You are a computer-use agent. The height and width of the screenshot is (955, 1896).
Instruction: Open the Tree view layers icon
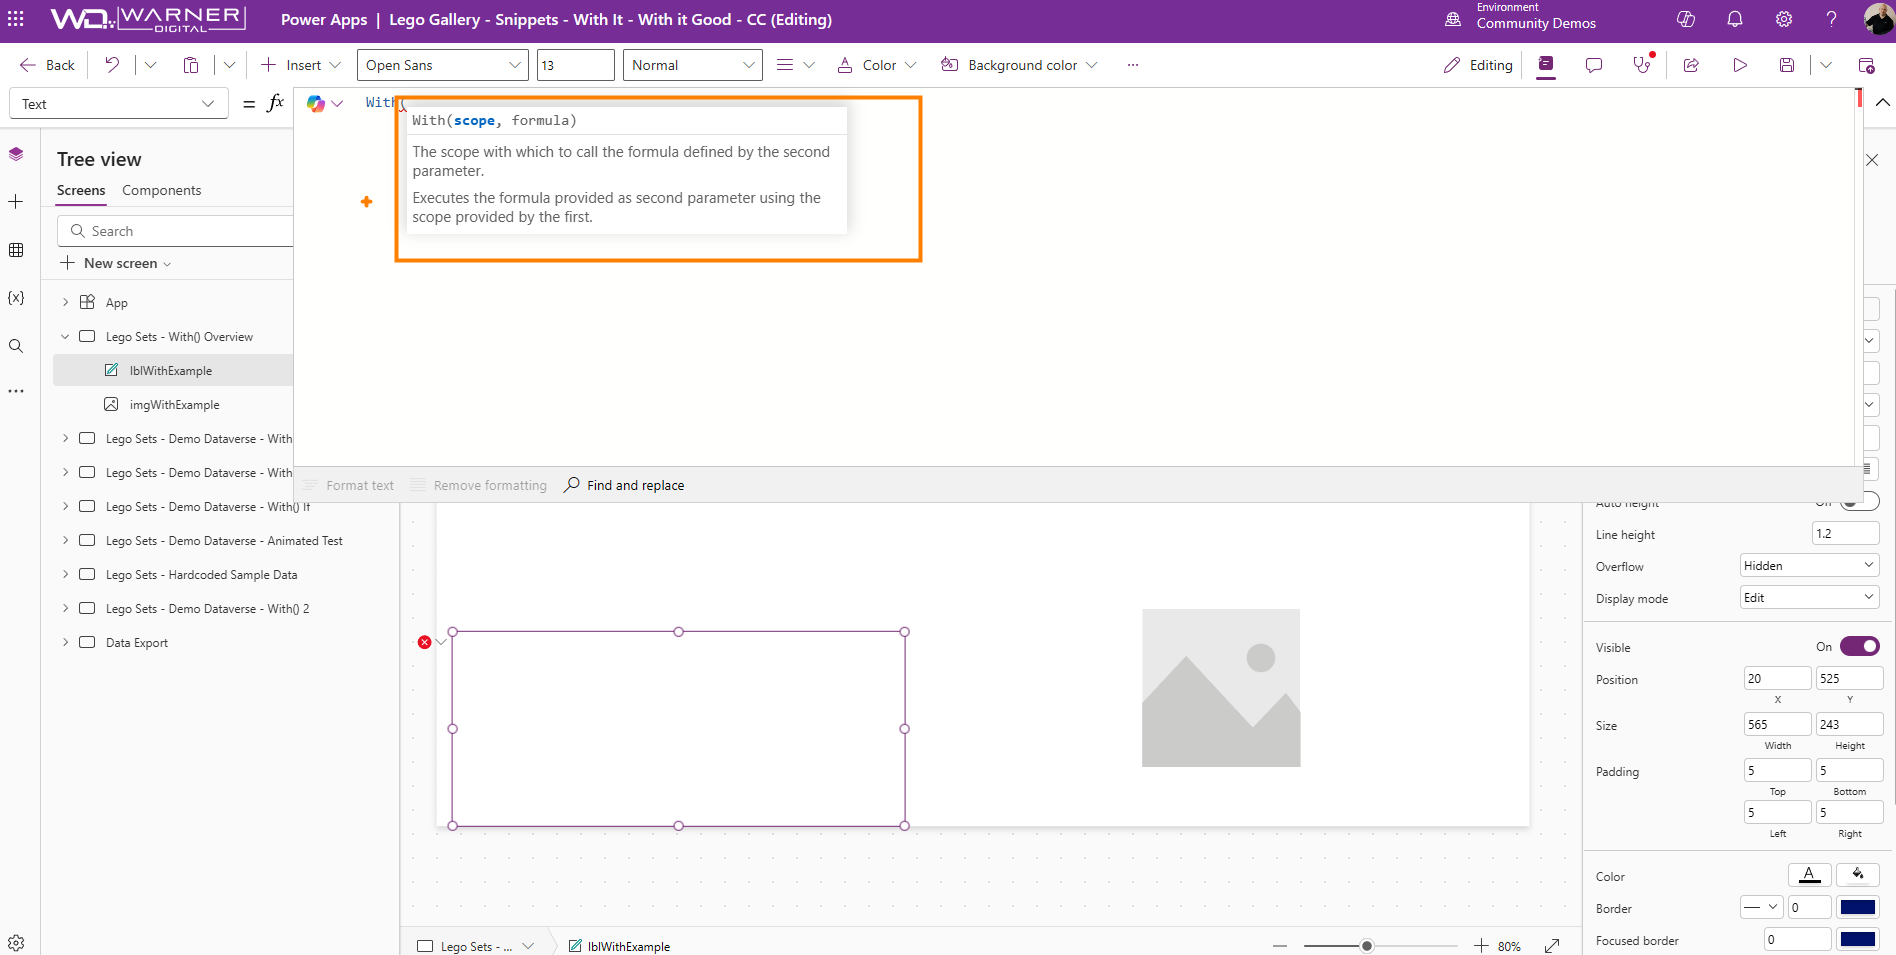point(16,154)
